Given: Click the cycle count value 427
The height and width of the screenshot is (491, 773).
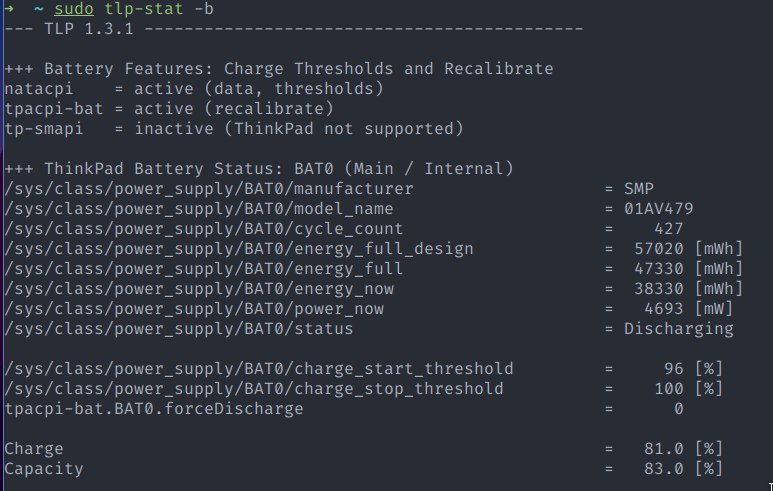Looking at the screenshot, I should point(668,229).
